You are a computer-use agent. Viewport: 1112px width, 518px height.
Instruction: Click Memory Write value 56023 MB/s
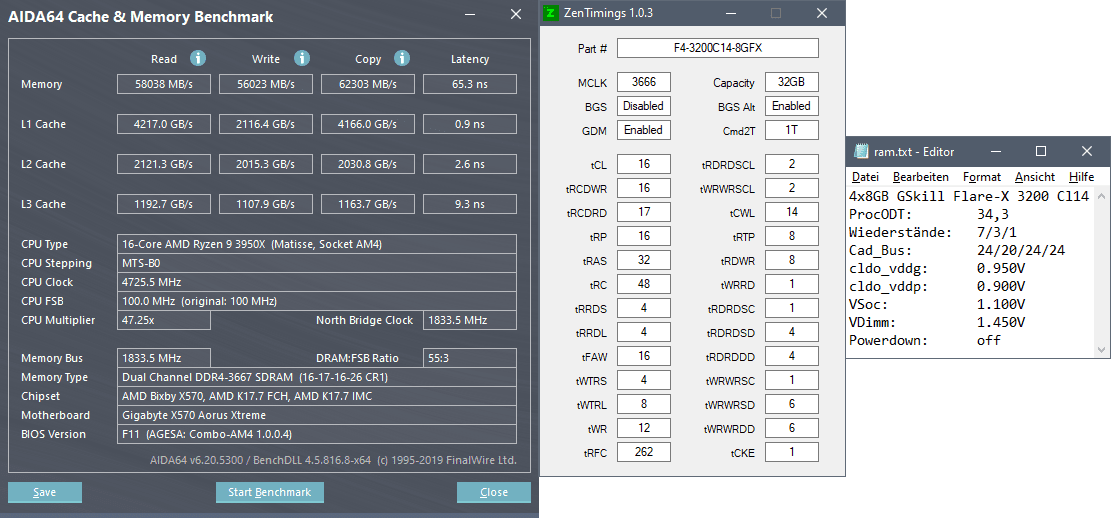coord(266,84)
